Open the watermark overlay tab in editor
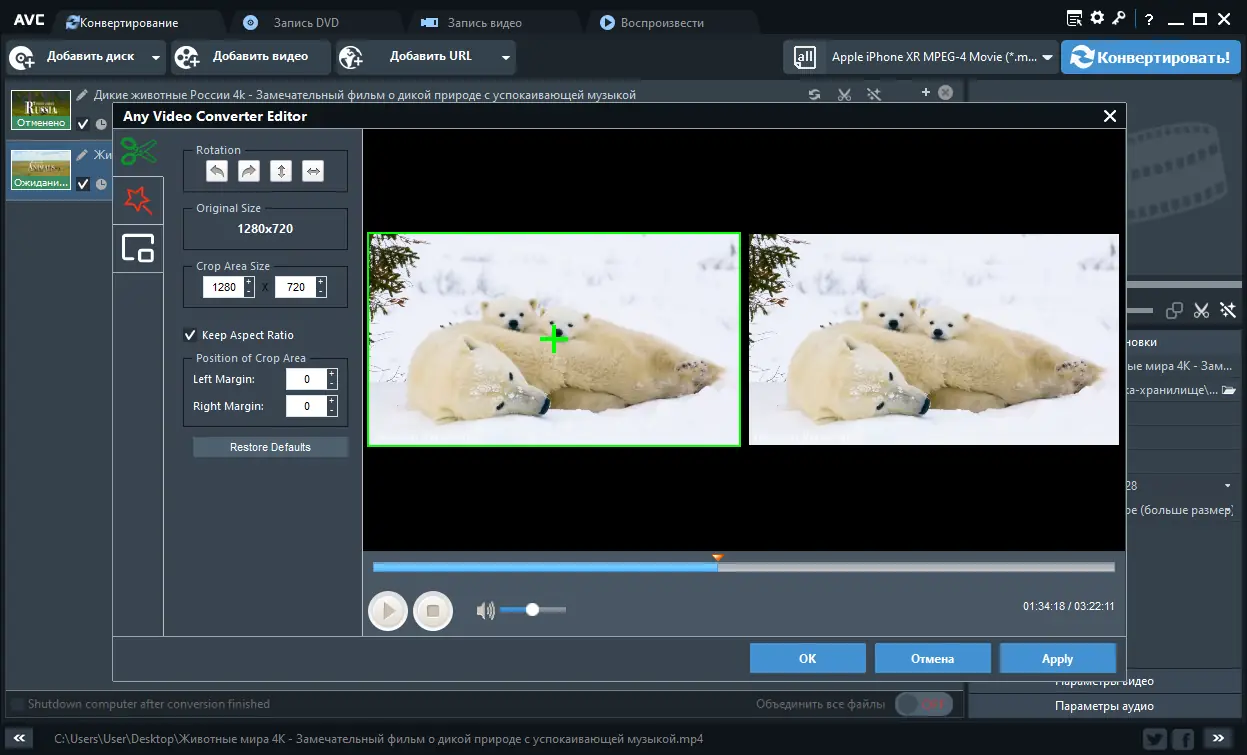 [138, 248]
